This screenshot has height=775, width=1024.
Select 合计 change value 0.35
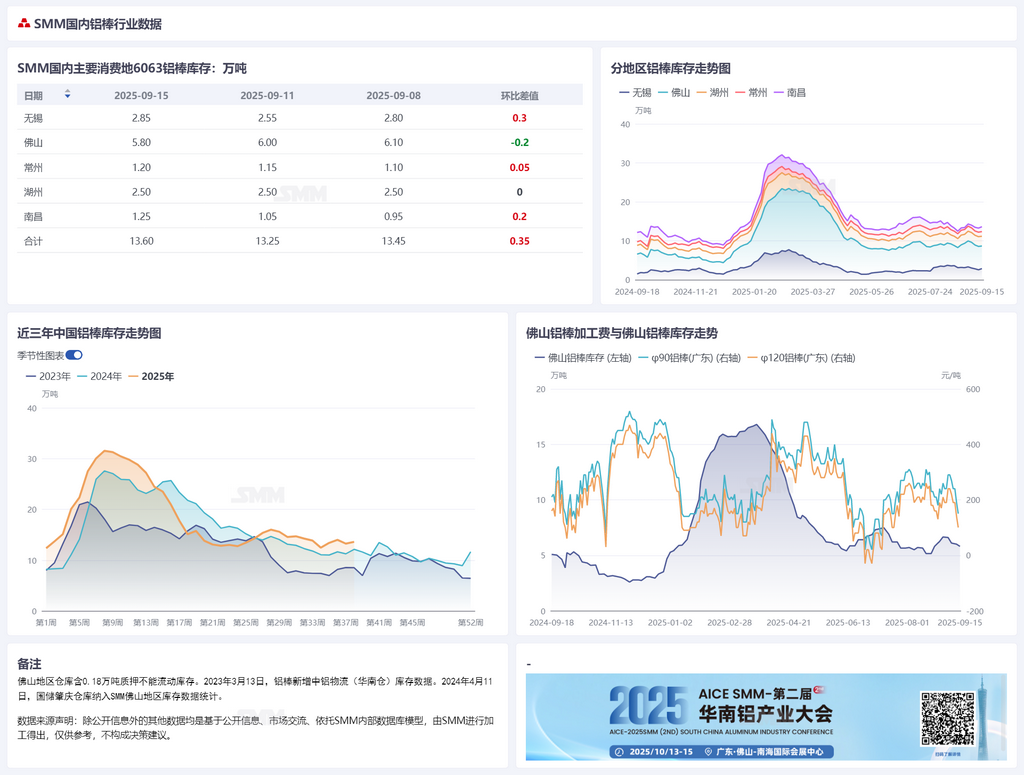coord(519,241)
